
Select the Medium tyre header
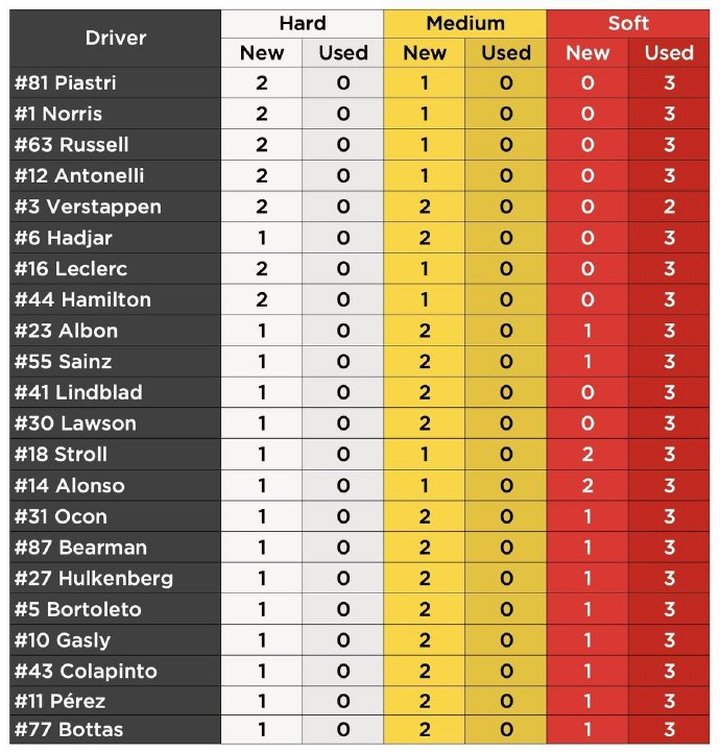465,24
